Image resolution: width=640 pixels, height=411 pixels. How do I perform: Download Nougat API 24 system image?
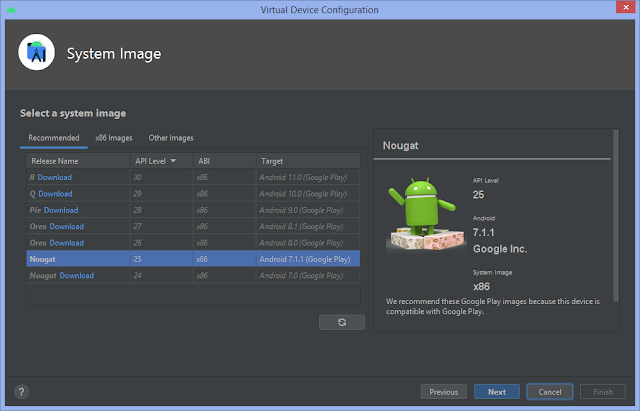click(x=77, y=275)
